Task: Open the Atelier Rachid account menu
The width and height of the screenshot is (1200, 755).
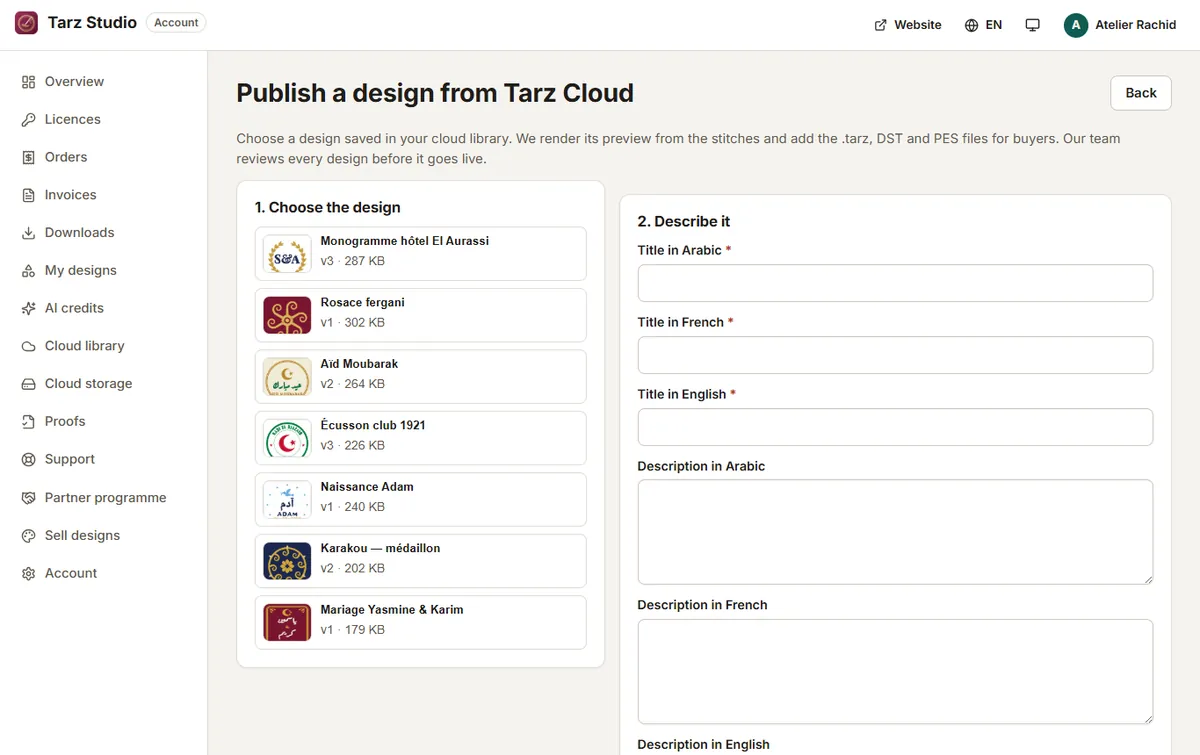Action: click(1120, 25)
